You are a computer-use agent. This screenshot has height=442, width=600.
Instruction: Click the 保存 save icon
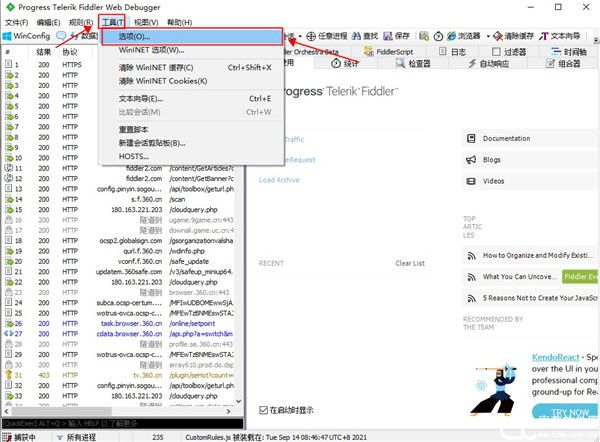(x=388, y=36)
